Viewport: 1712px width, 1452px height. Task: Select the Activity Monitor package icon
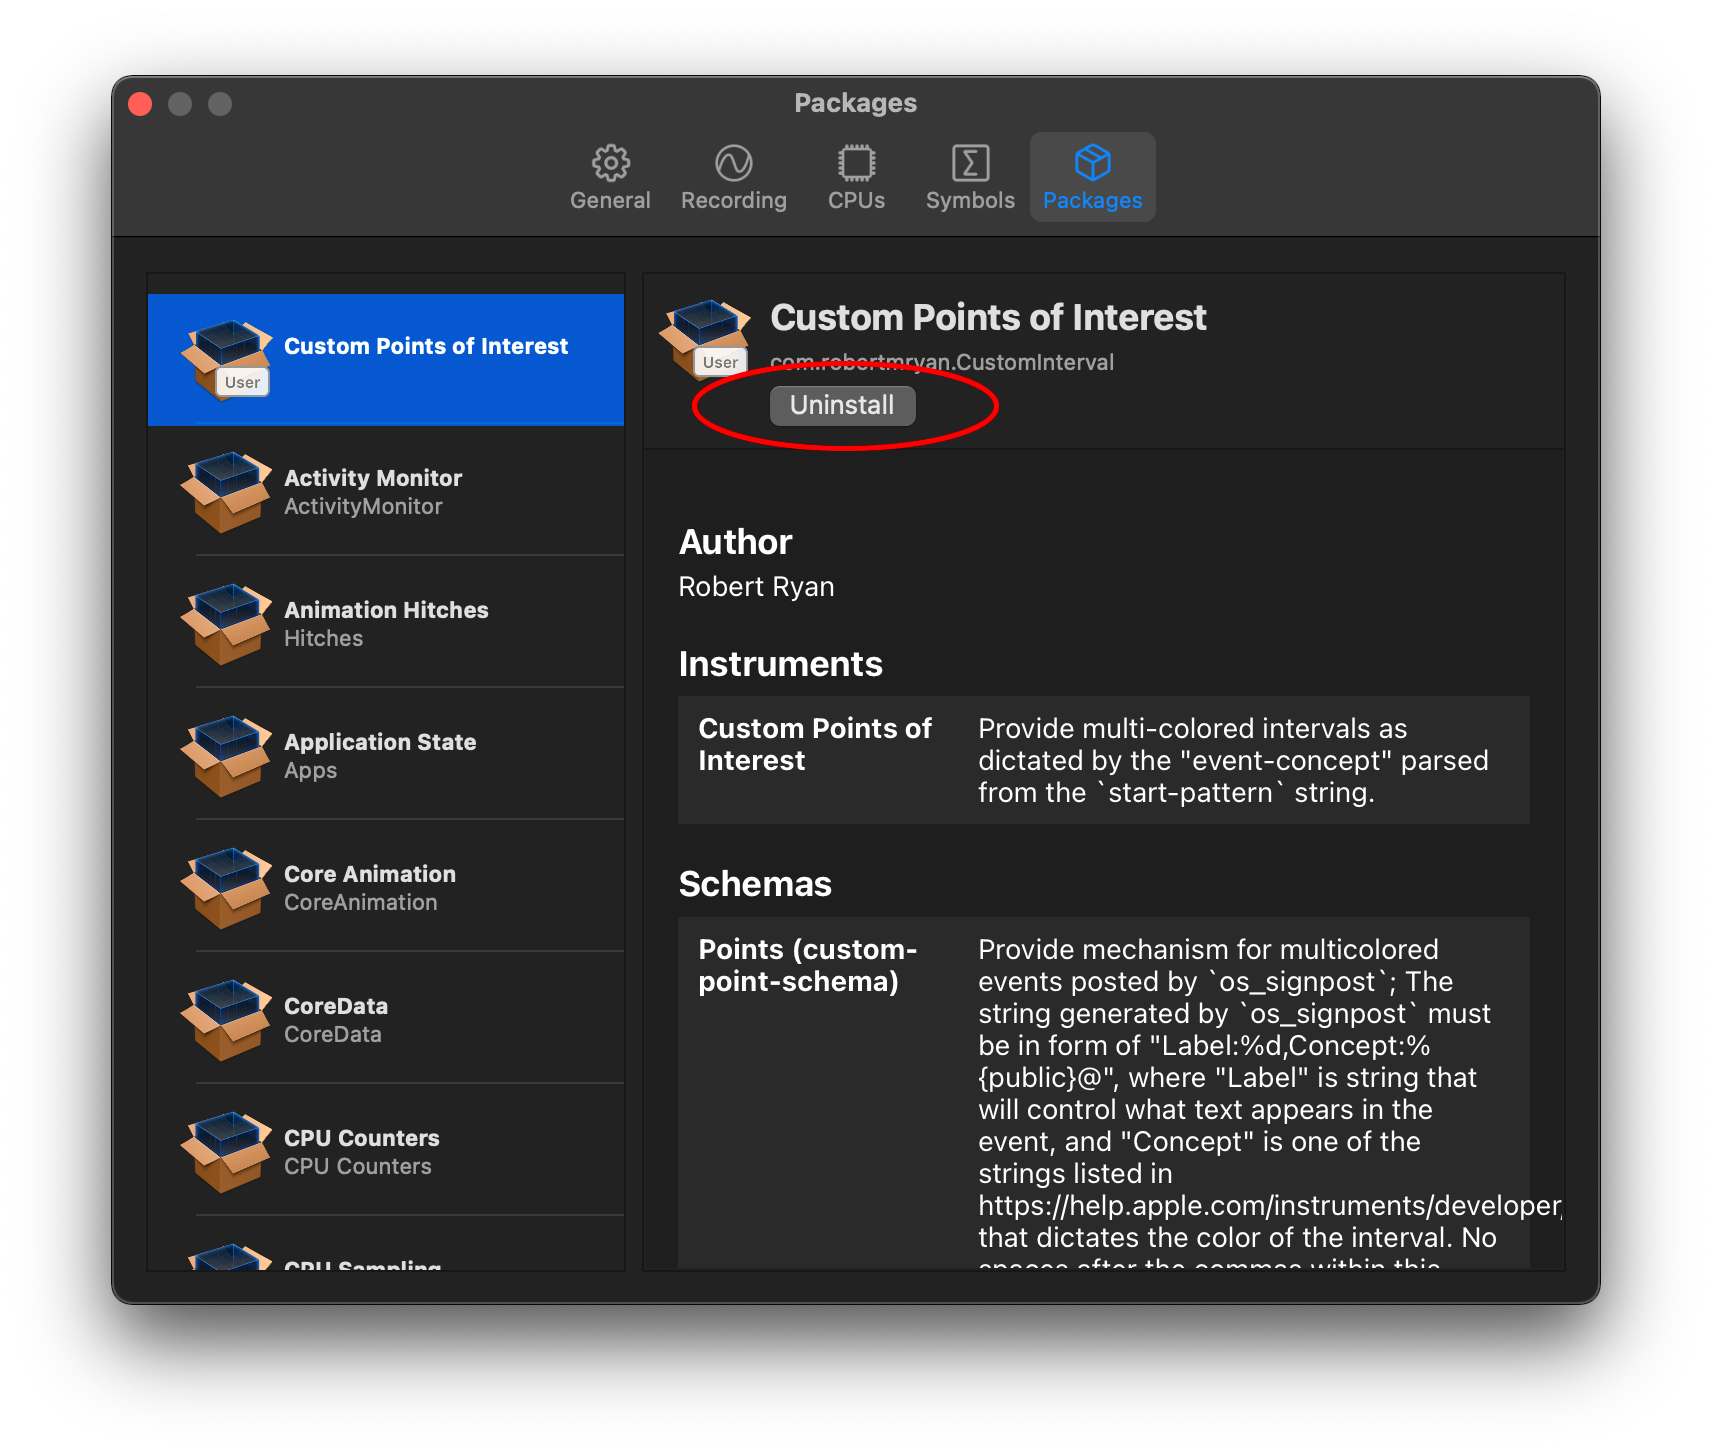pyautogui.click(x=226, y=492)
